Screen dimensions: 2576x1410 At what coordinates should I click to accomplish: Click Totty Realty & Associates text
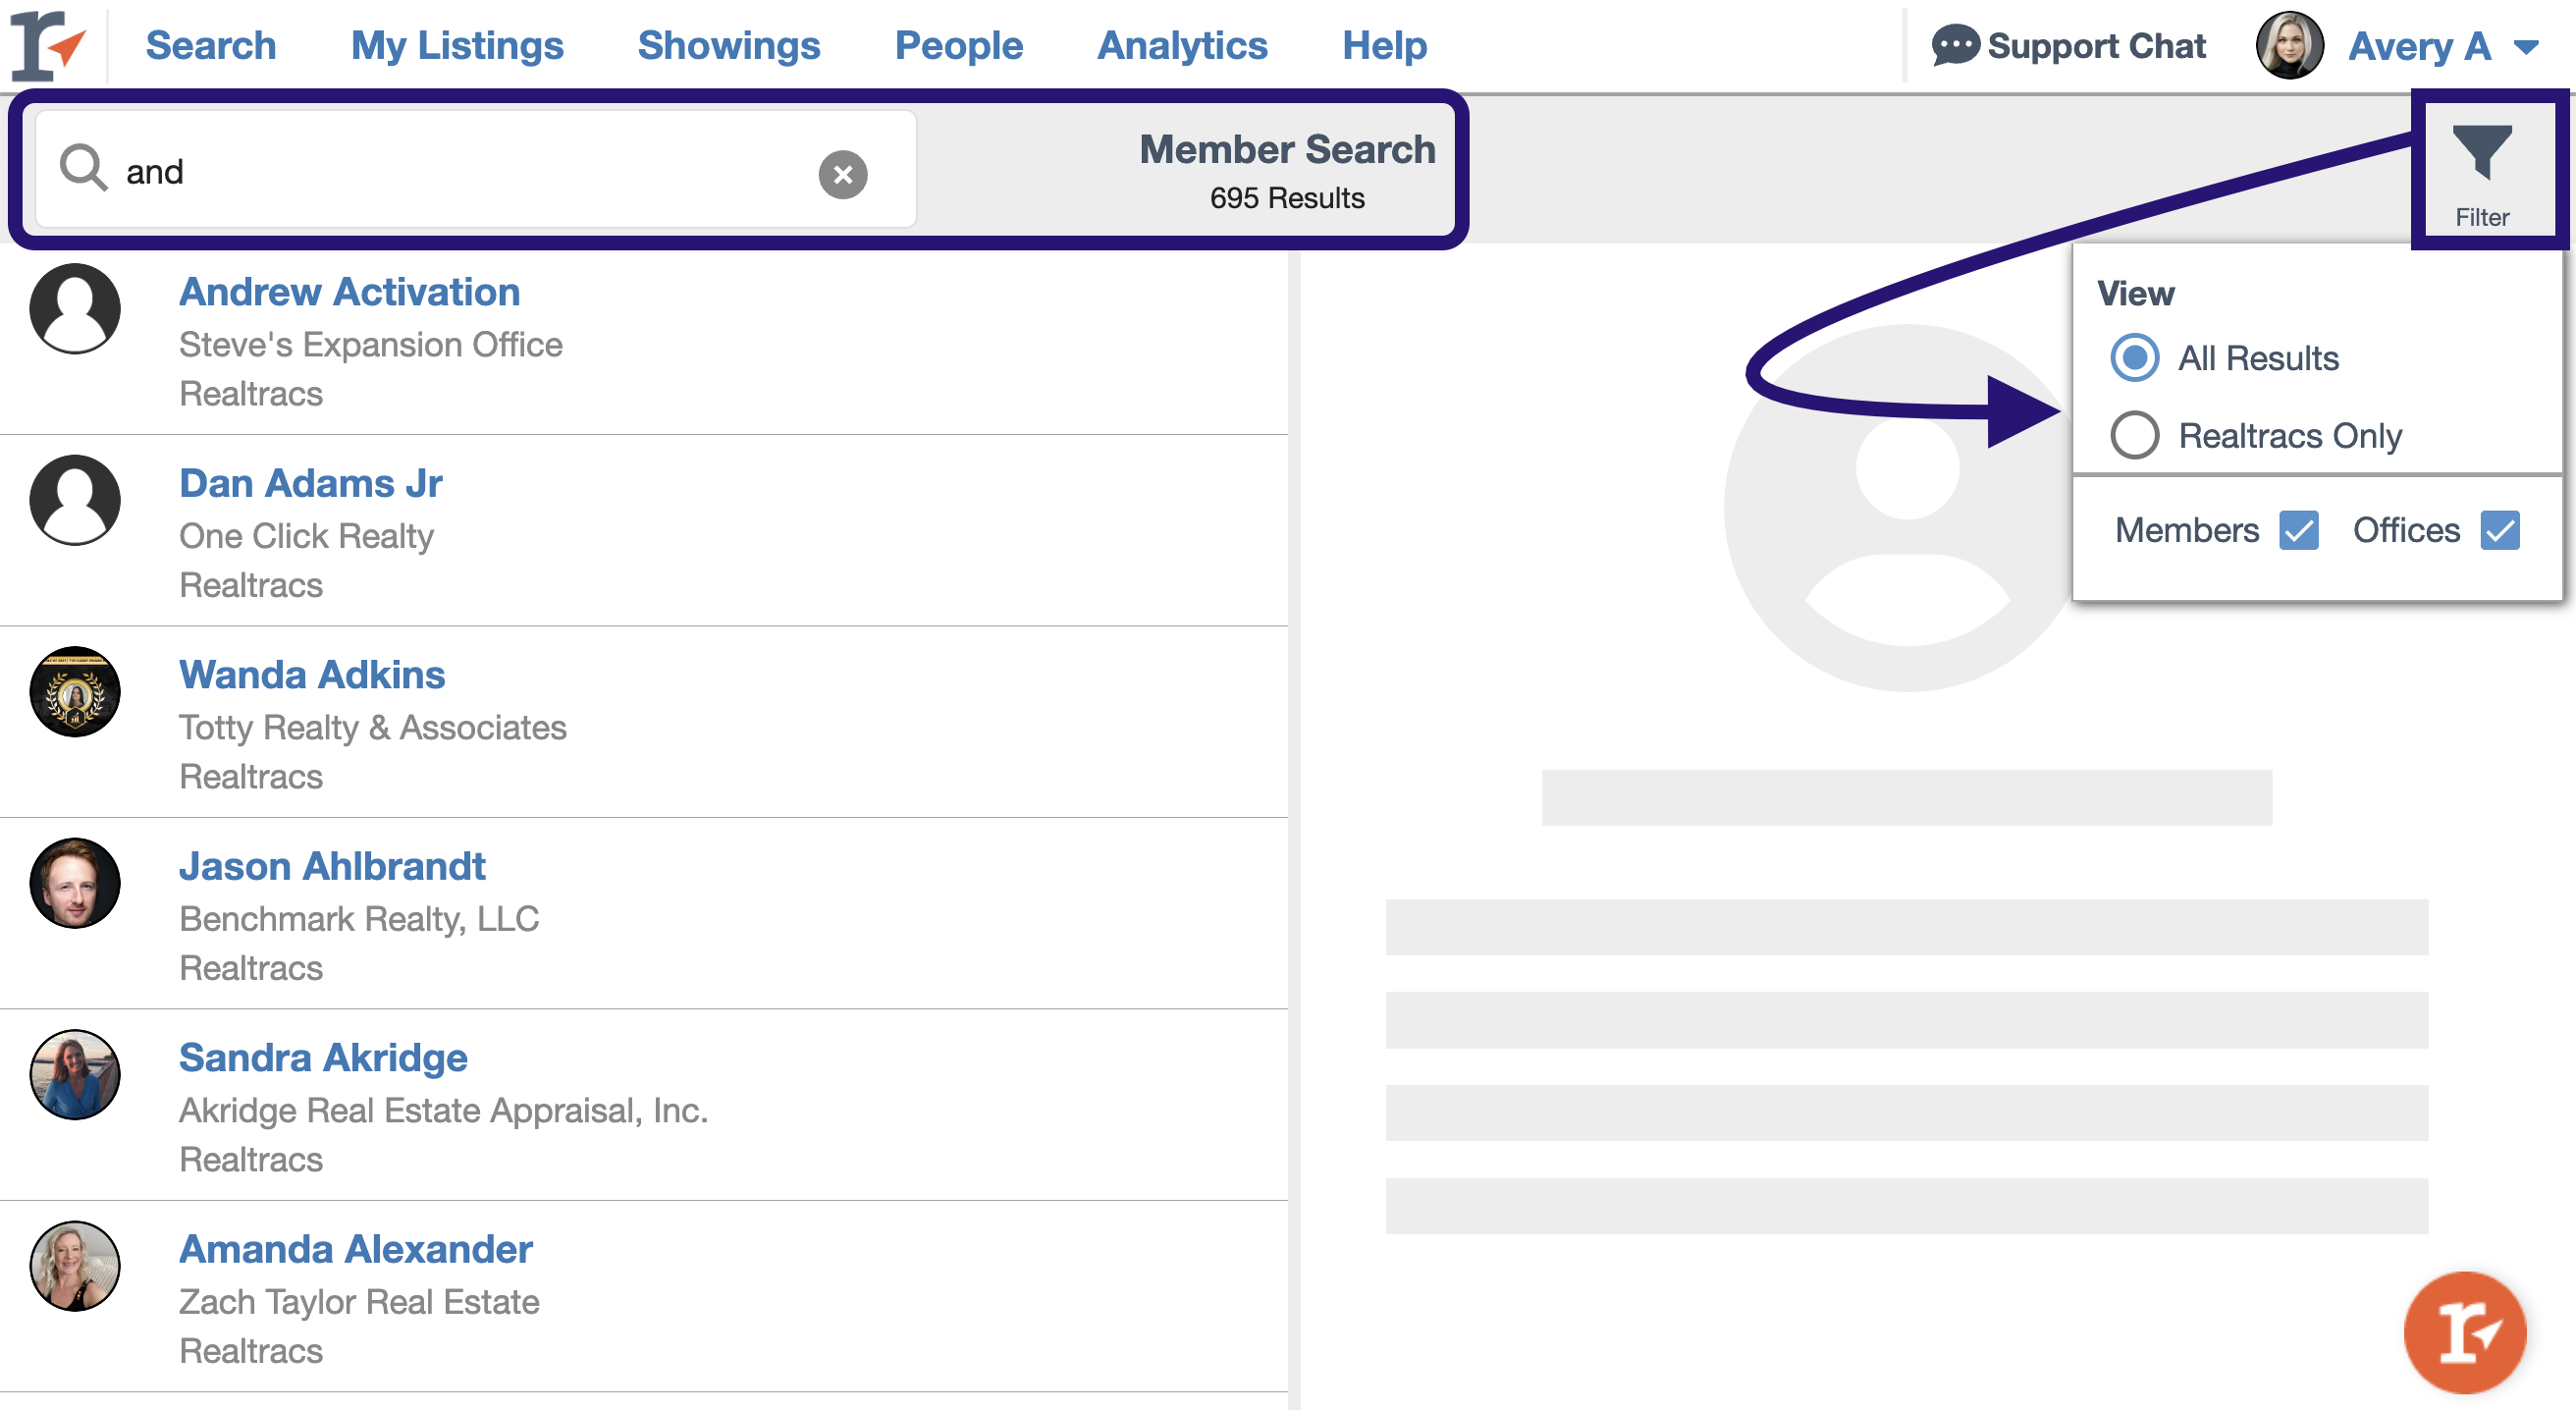(x=373, y=728)
